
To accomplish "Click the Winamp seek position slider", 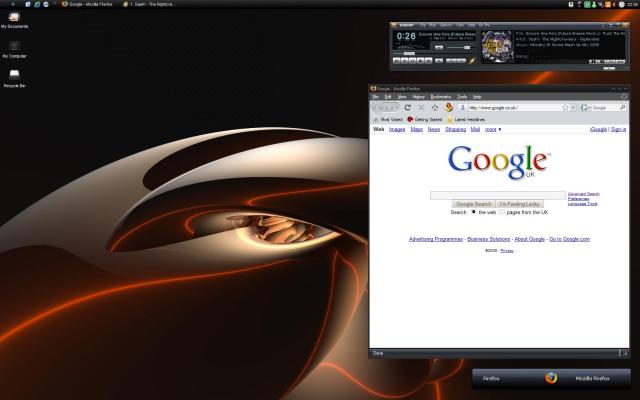I will 432,51.
